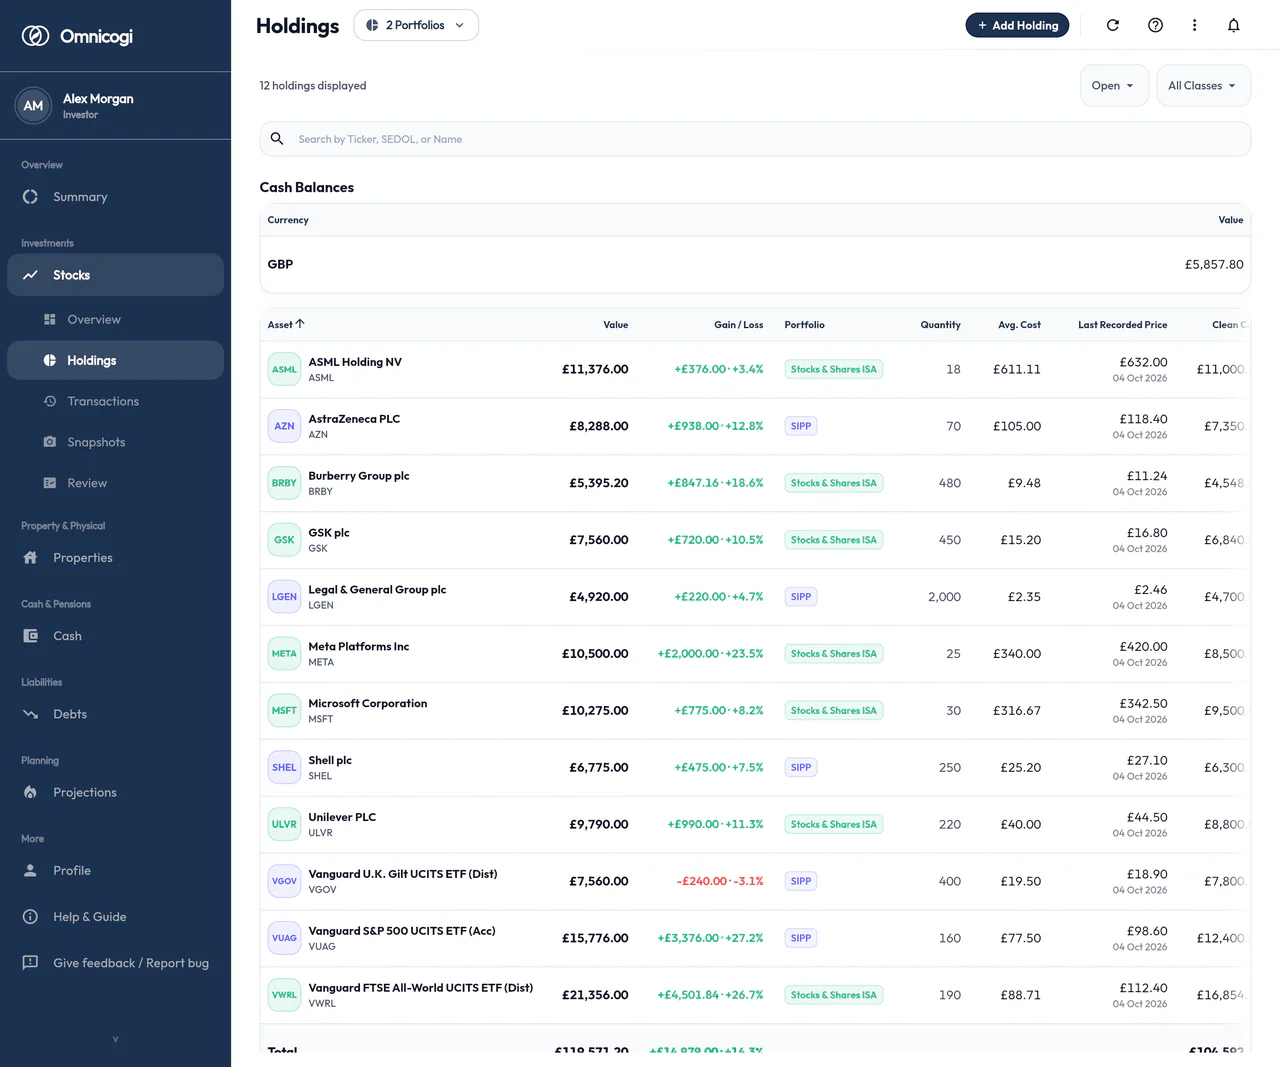1280x1067 pixels.
Task: Expand the 2 Portfolios dropdown
Action: (x=416, y=25)
